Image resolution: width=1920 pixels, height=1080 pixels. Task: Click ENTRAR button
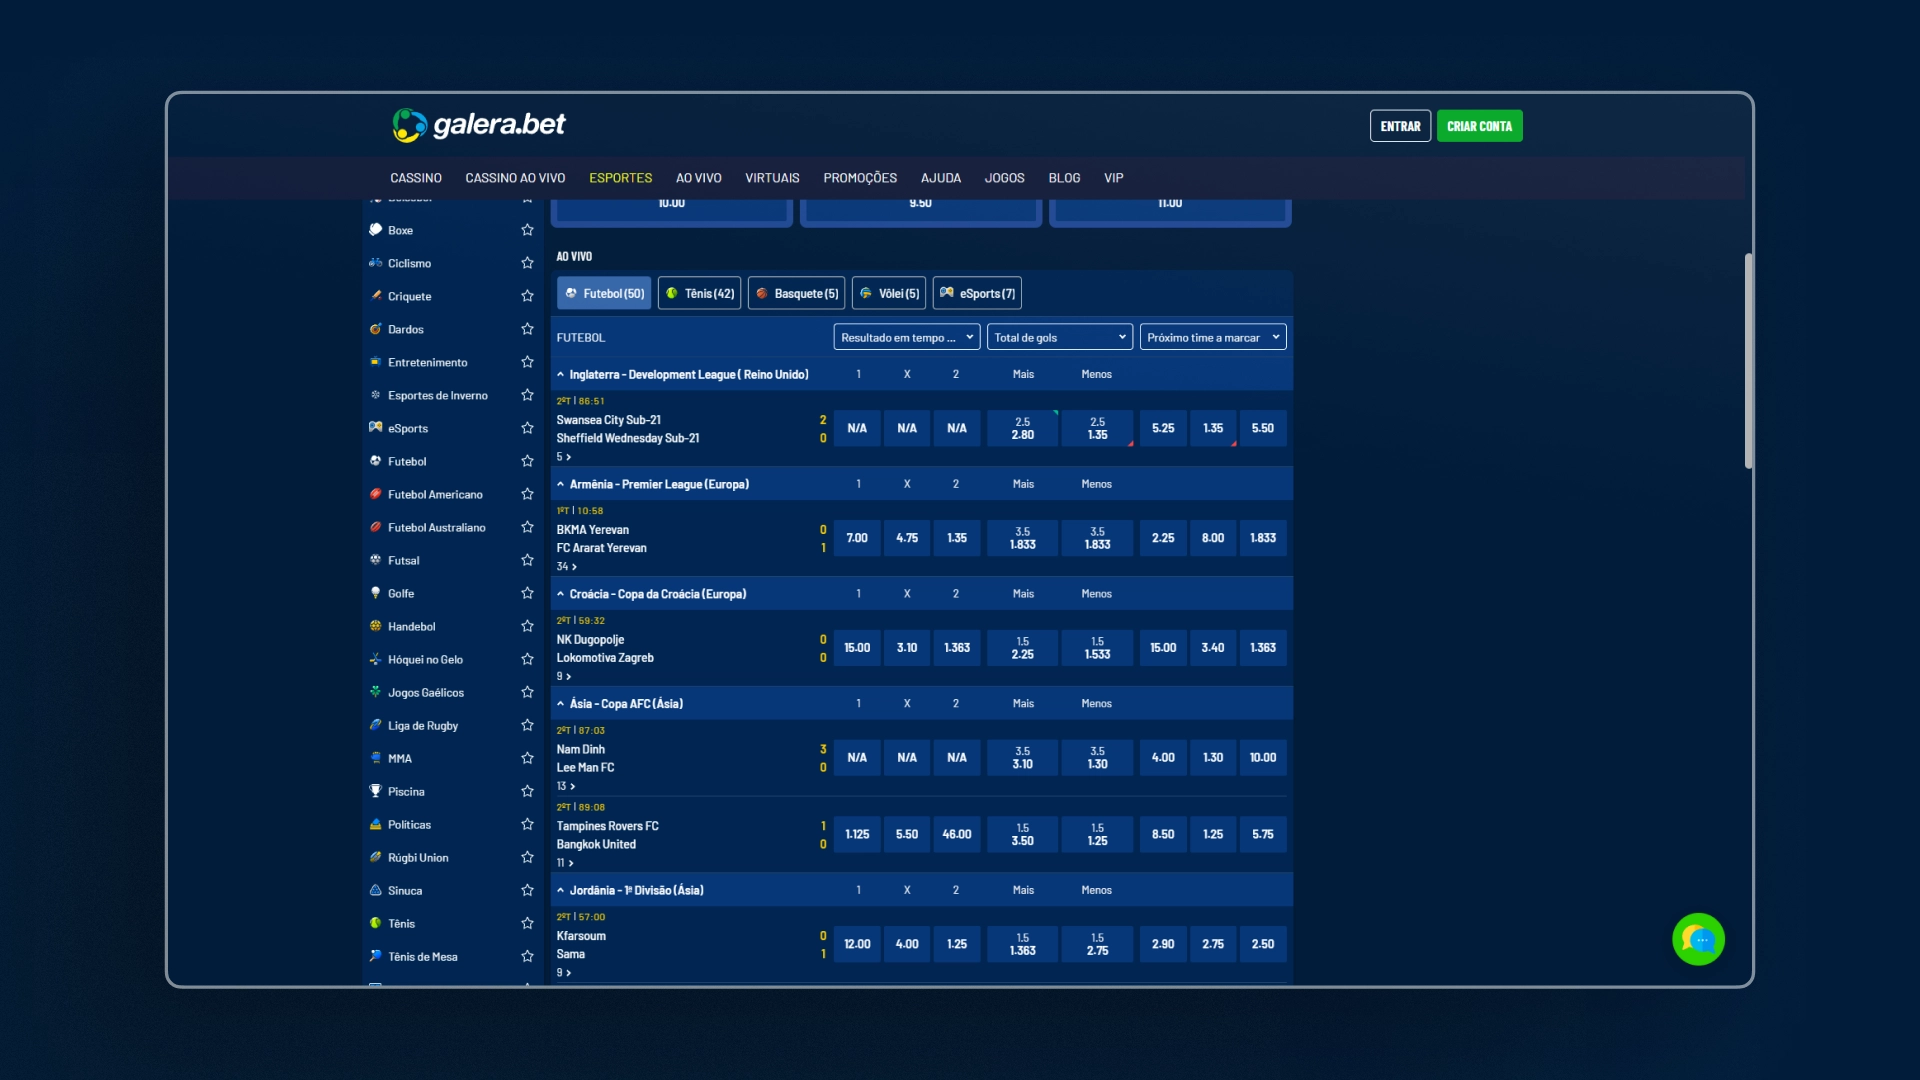[x=1400, y=125]
